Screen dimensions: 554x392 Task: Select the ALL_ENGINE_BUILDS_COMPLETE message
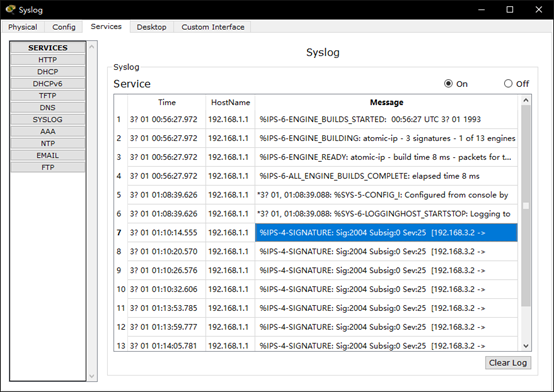tap(386, 176)
